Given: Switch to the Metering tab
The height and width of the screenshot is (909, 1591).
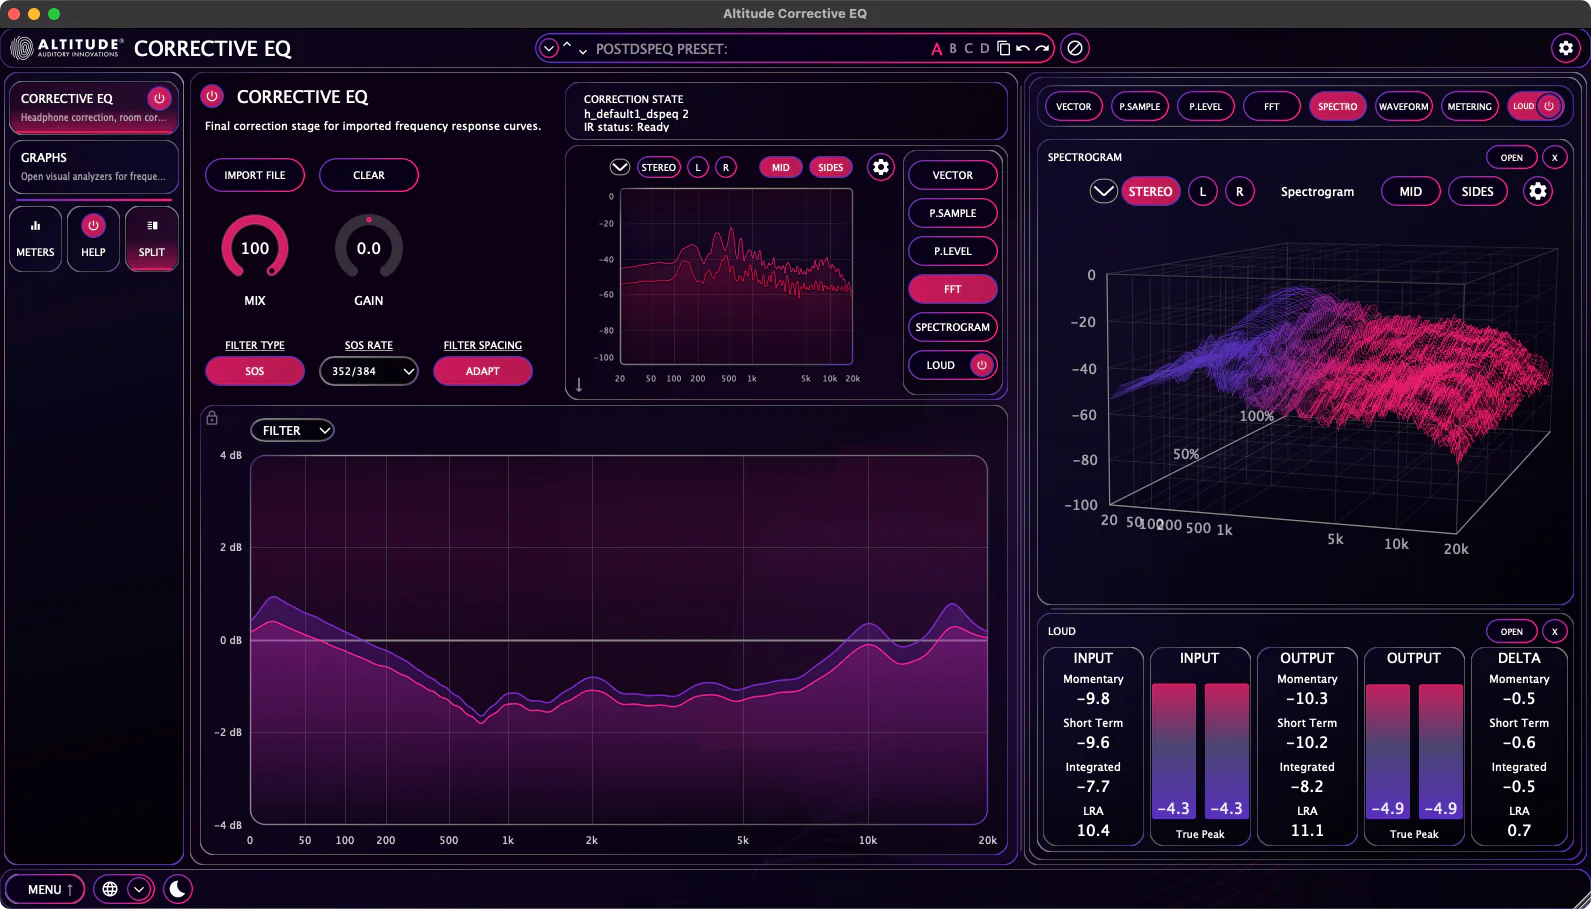Looking at the screenshot, I should click(x=1470, y=106).
